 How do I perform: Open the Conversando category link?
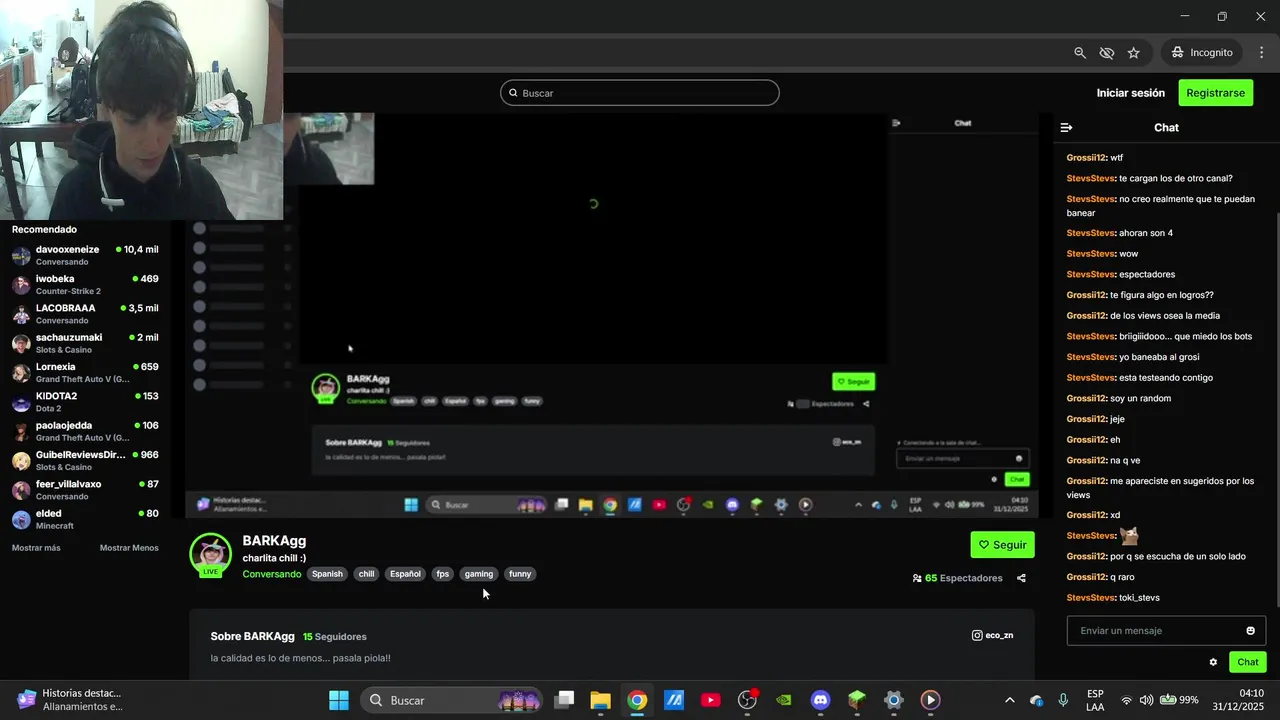coord(271,574)
